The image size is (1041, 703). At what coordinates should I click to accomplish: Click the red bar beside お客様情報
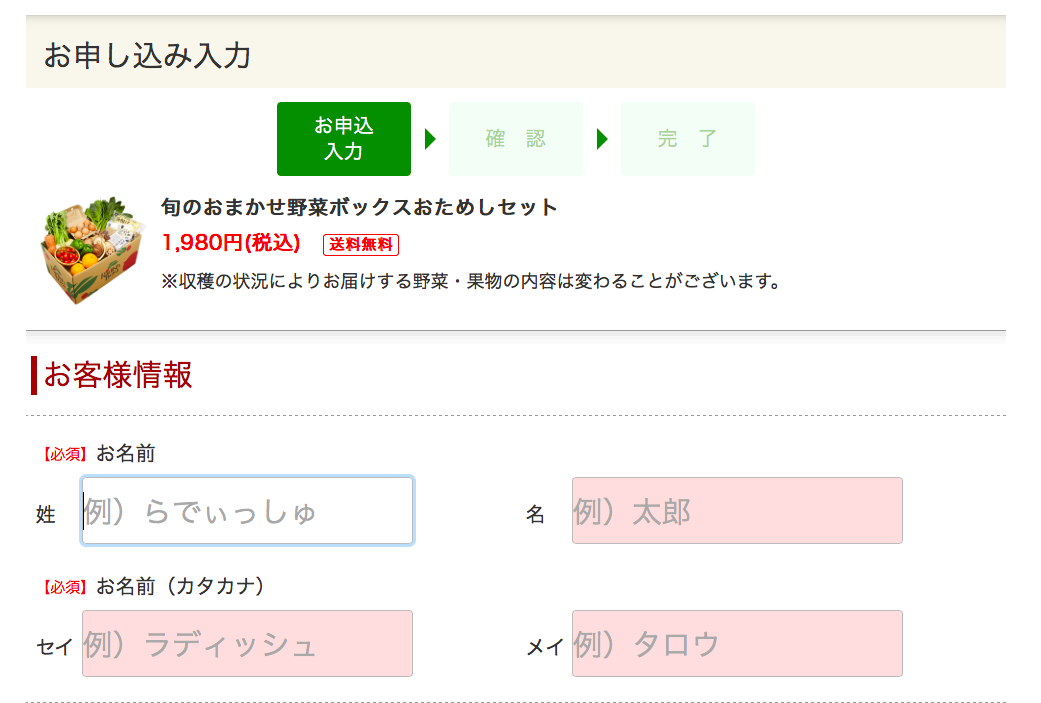pos(34,375)
